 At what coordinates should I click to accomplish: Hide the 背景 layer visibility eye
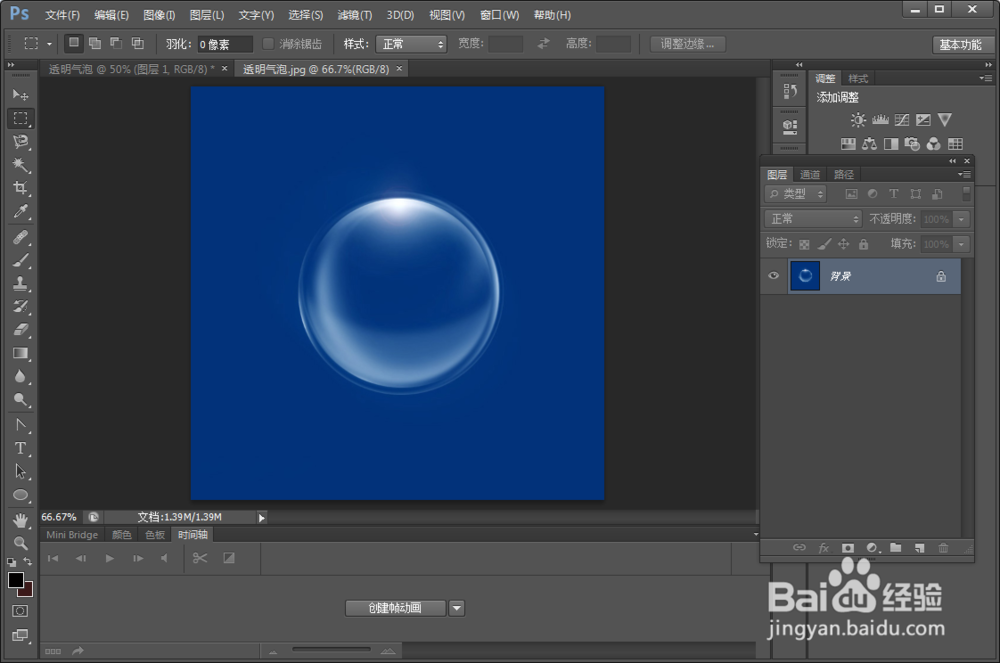point(774,276)
